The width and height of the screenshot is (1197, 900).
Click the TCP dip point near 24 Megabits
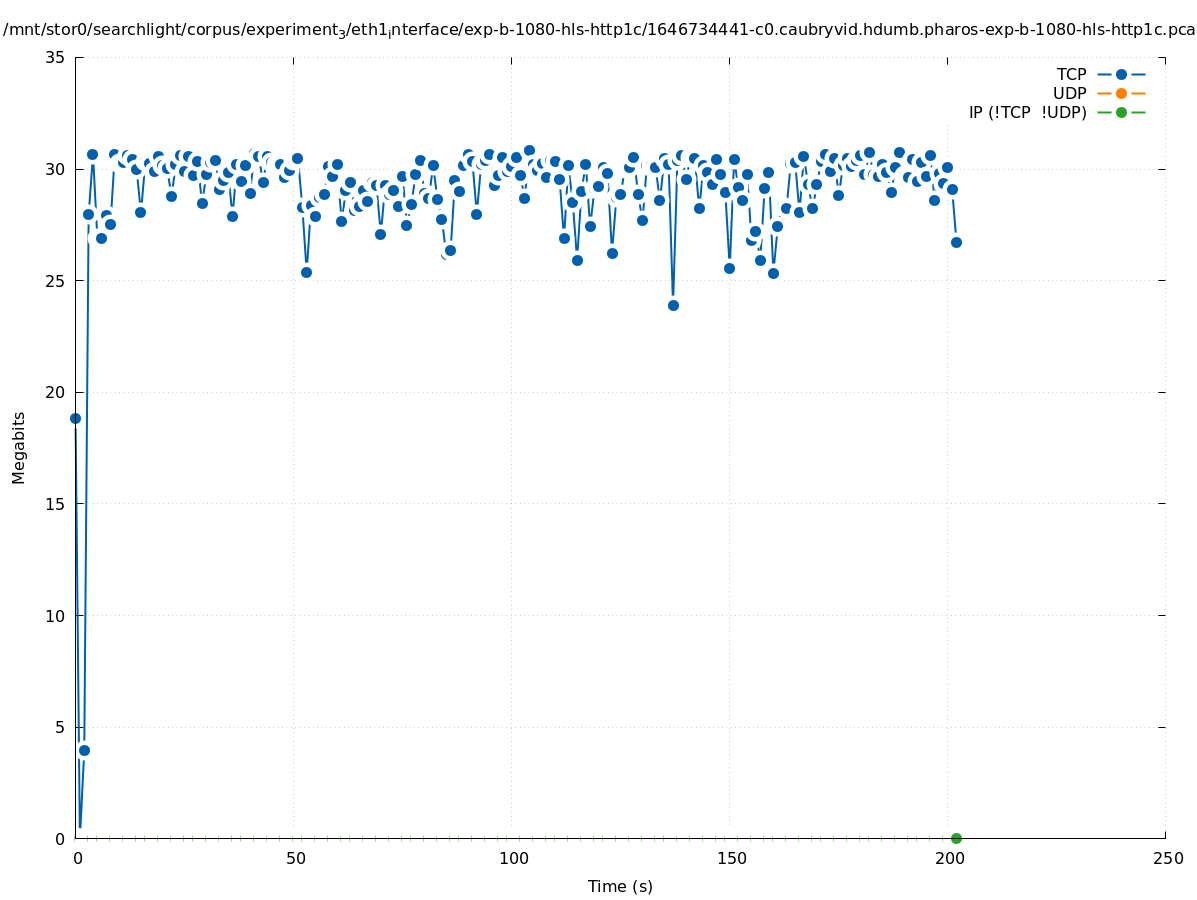click(673, 305)
